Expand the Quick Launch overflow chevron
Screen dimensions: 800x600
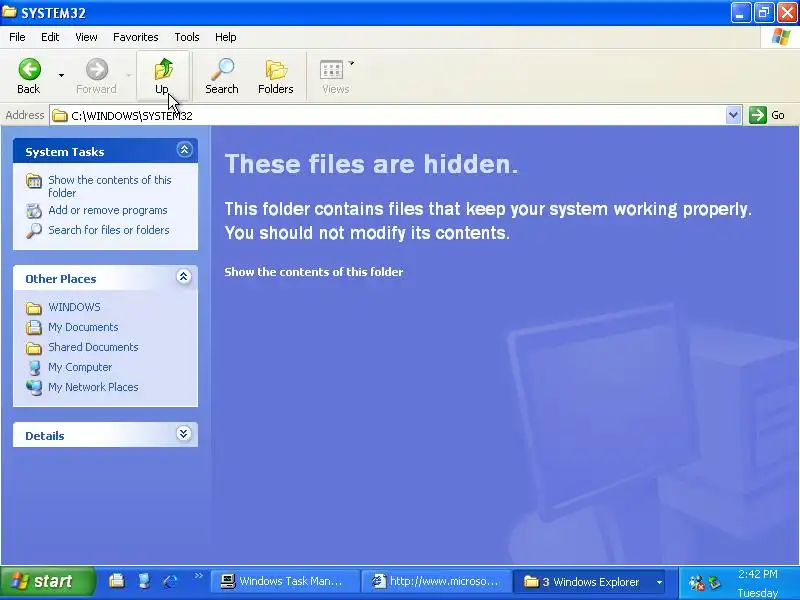pyautogui.click(x=198, y=576)
